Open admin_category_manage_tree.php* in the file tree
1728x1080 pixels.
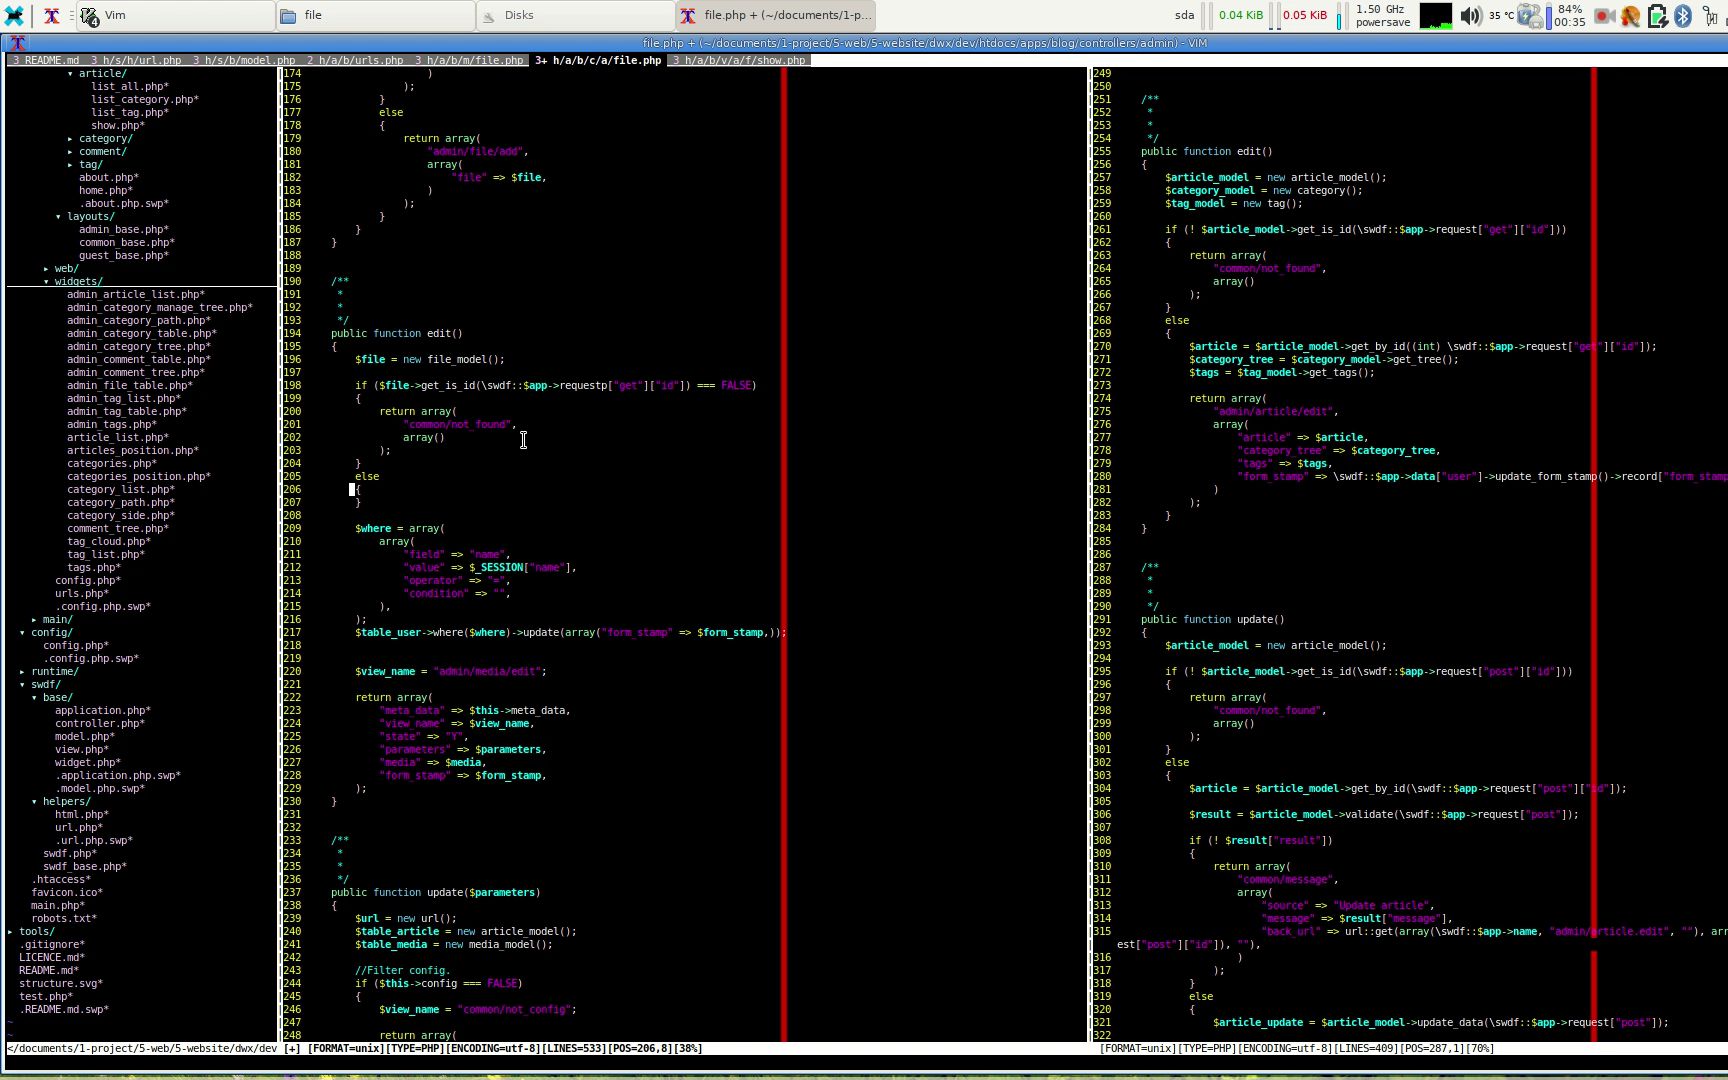pyautogui.click(x=160, y=307)
